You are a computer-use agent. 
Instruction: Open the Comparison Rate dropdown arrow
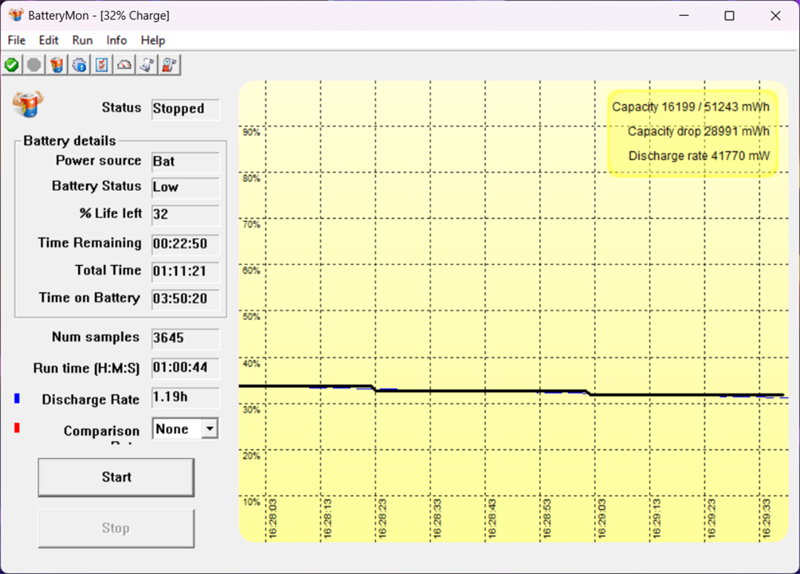209,429
